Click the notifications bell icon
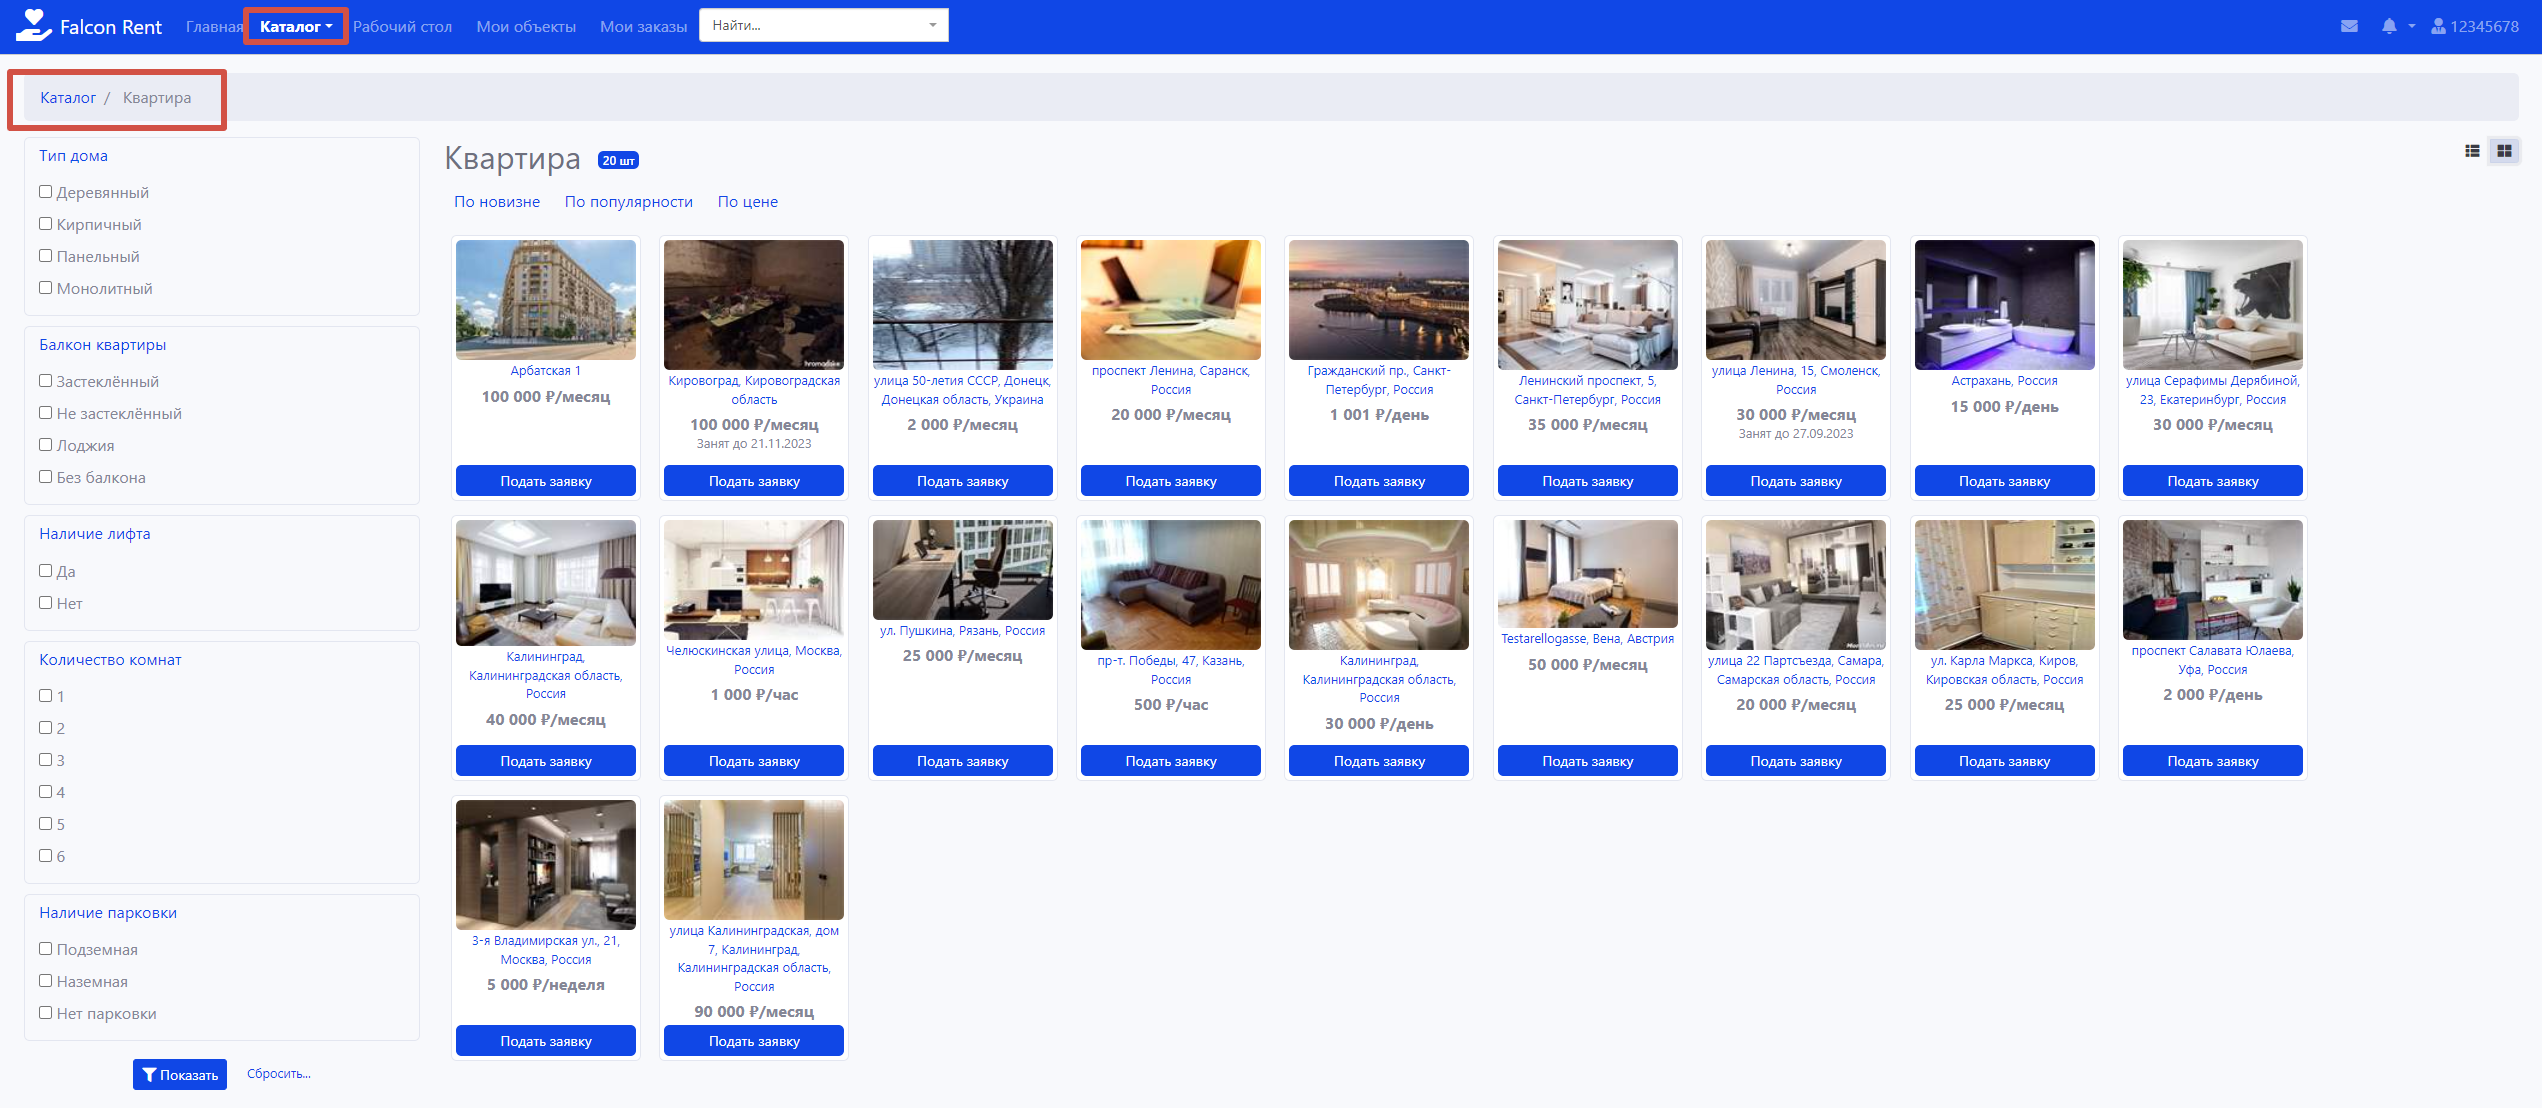The image size is (2542, 1108). click(2389, 27)
